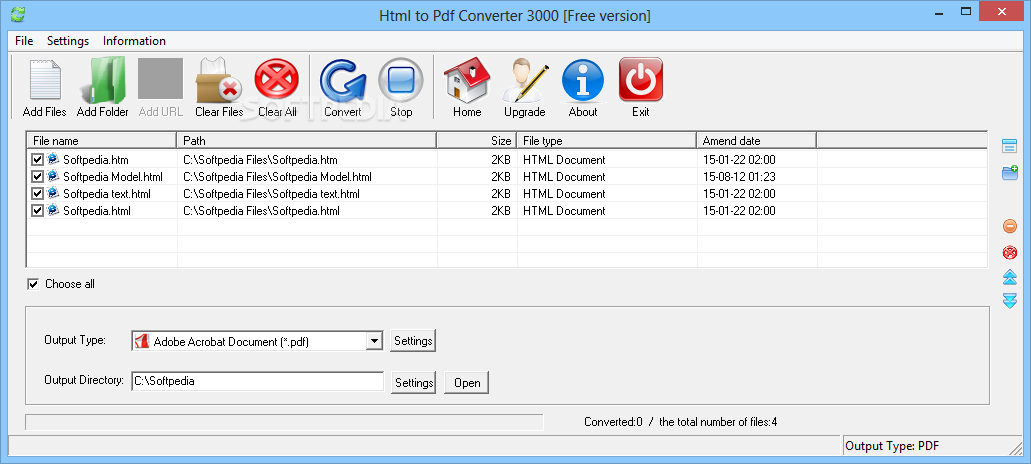Open the About info icon
The image size is (1031, 464).
tap(583, 80)
